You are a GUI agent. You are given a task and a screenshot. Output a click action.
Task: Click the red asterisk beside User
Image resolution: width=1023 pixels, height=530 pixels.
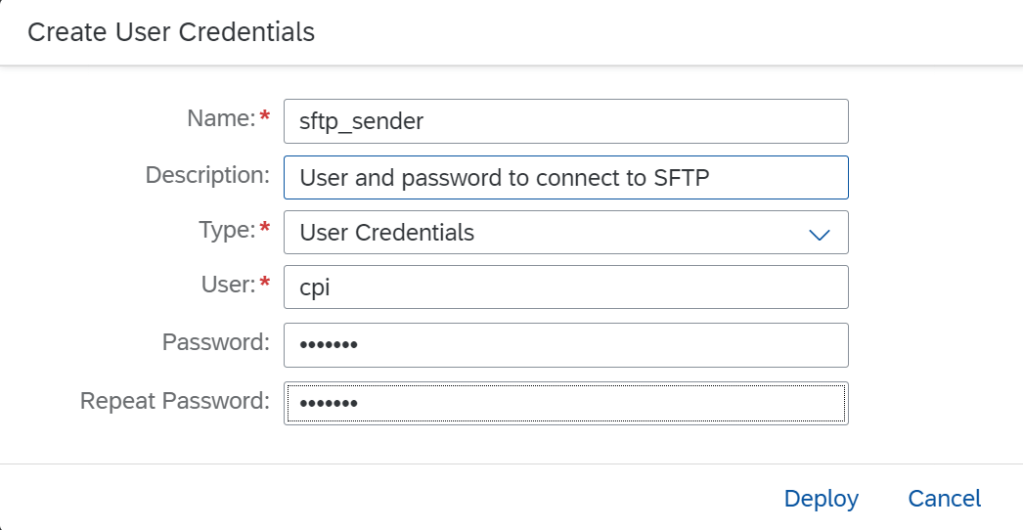pos(265,285)
